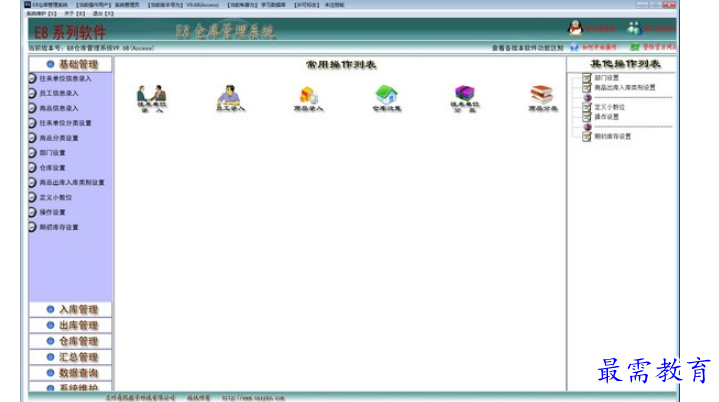
Task: Click the 期初库存设置 checklist icon in right panel
Action: coord(587,136)
